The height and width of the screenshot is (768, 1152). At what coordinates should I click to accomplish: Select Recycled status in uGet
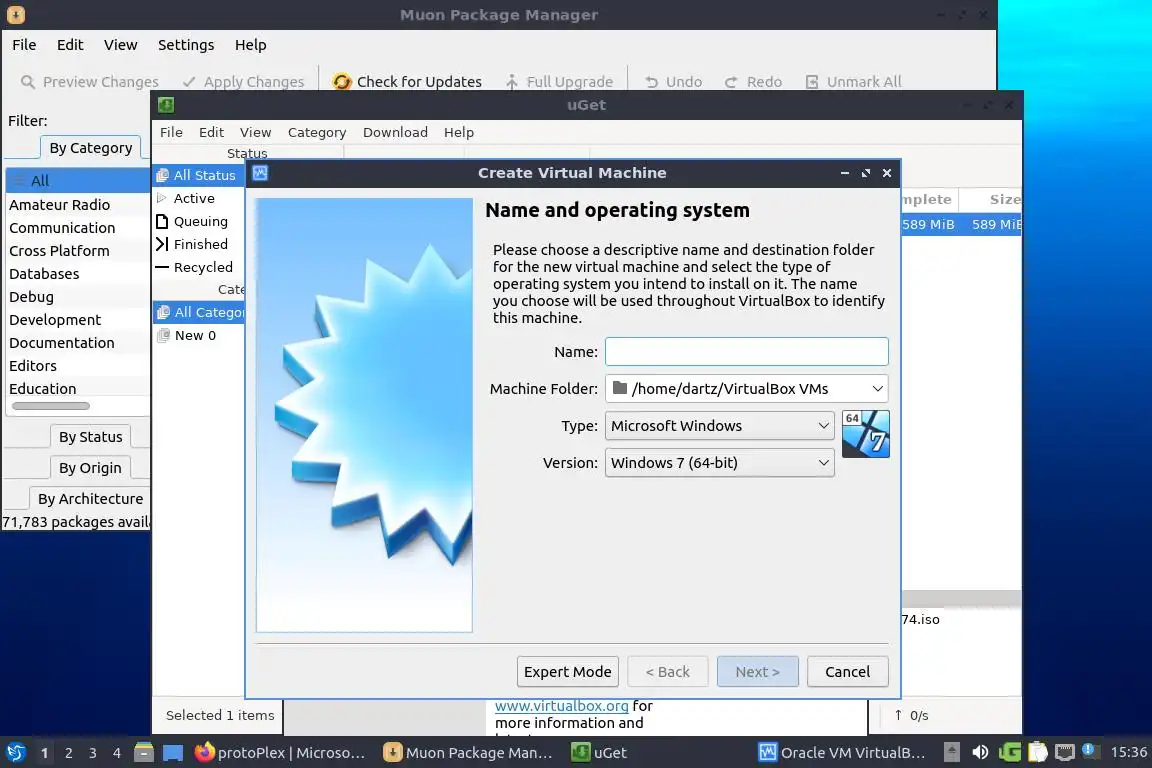coord(199,267)
